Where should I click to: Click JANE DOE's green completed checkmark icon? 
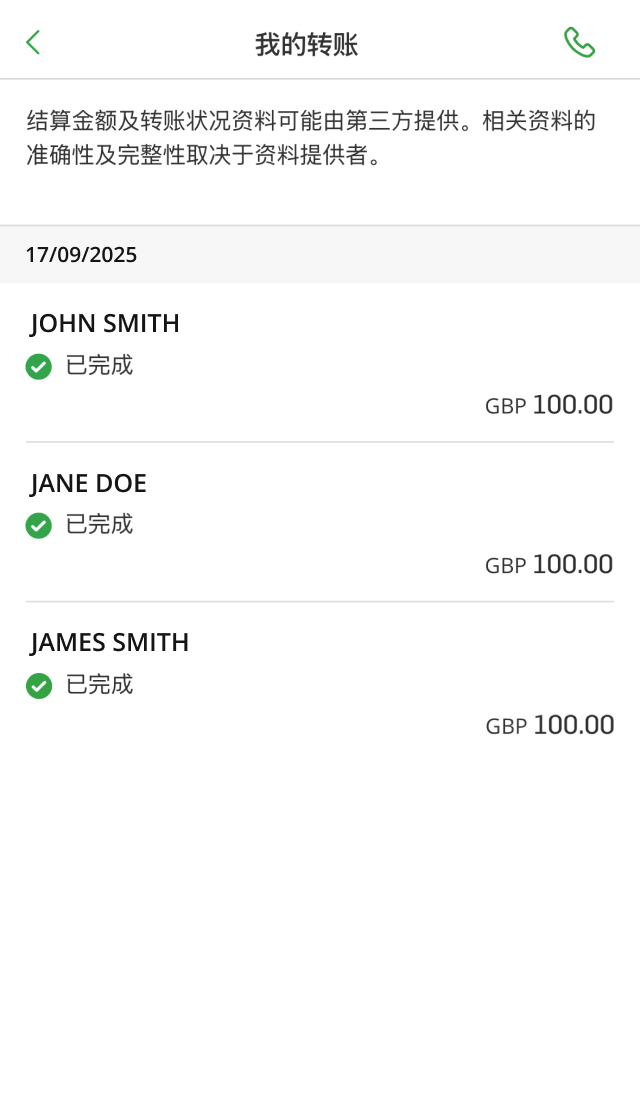pos(39,526)
